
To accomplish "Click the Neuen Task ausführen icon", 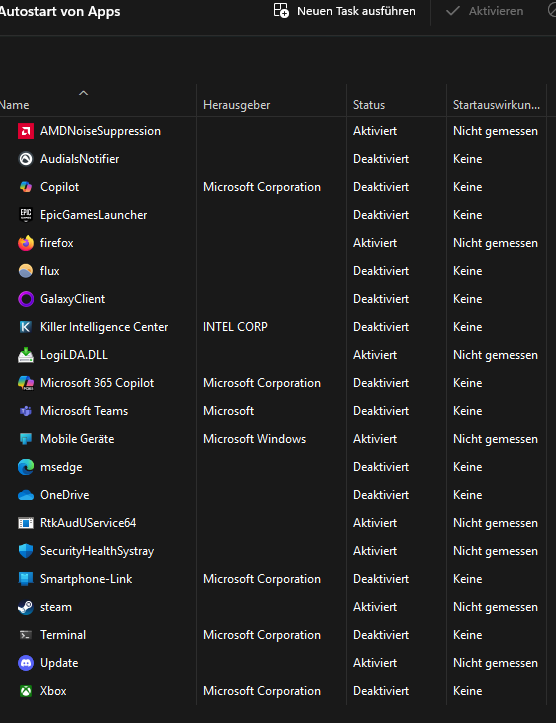I will tap(281, 11).
